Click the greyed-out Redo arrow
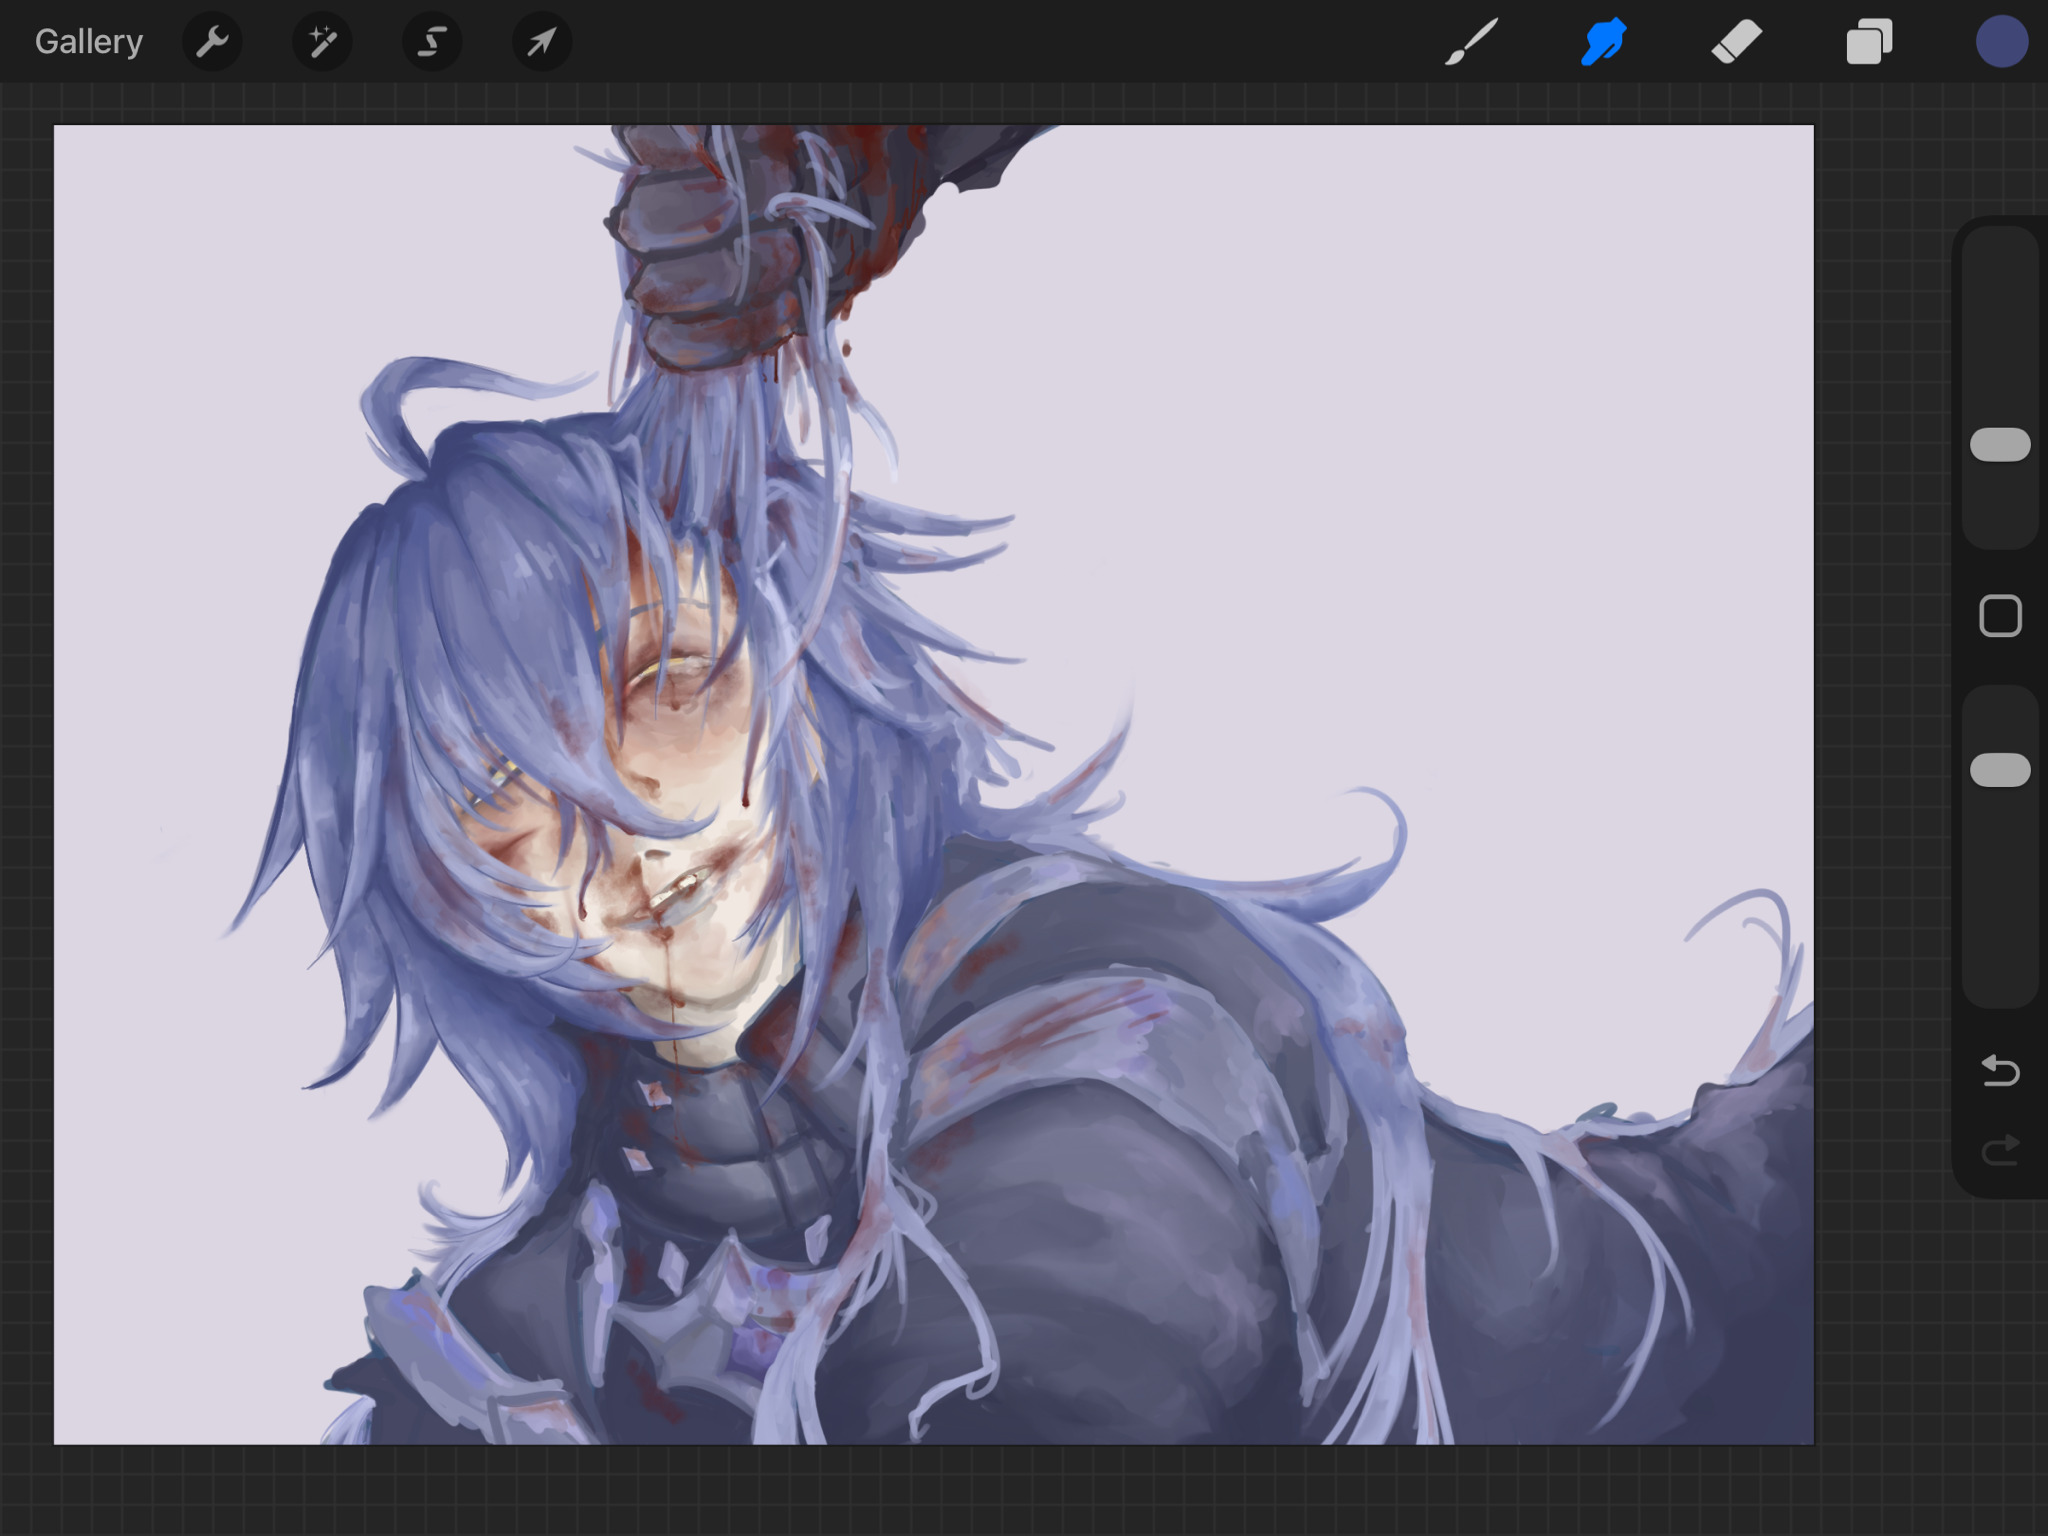2048x1536 pixels. coord(2000,1151)
